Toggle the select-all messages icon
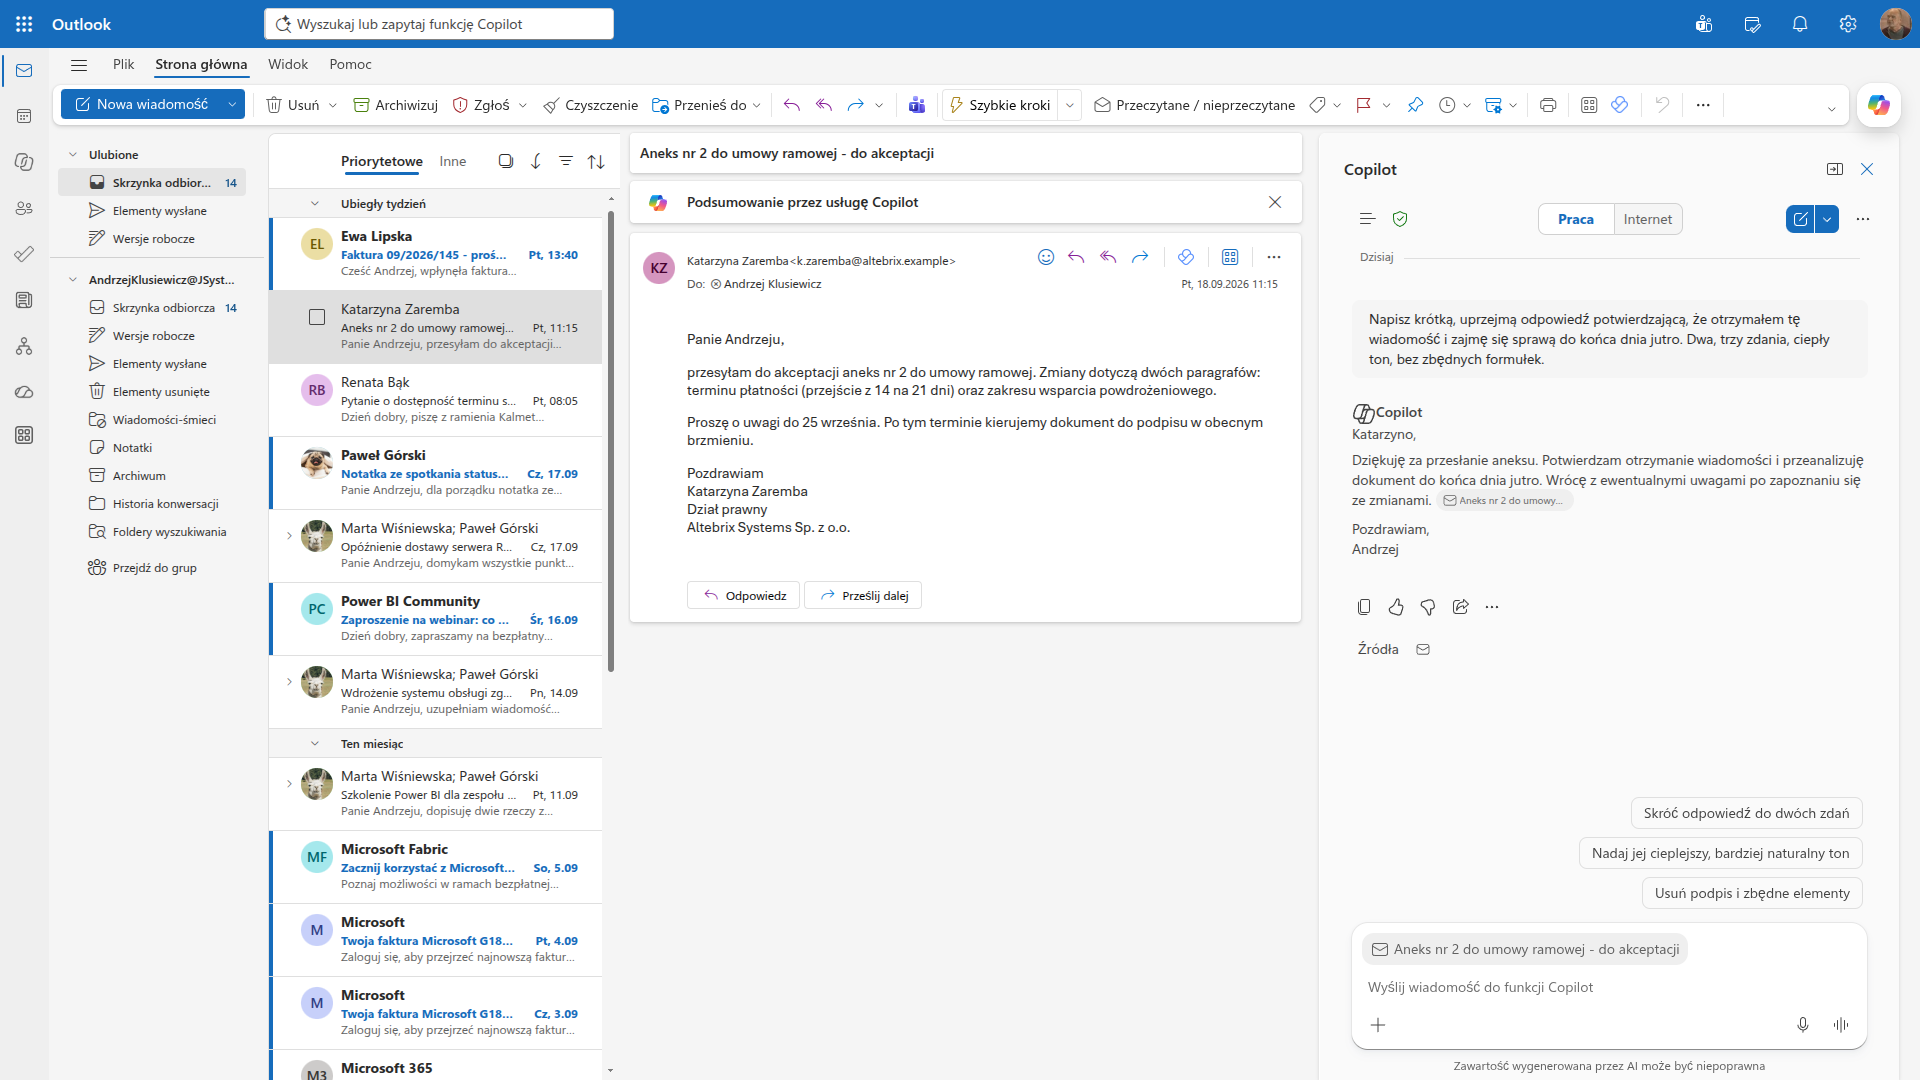1920x1080 pixels. tap(506, 161)
